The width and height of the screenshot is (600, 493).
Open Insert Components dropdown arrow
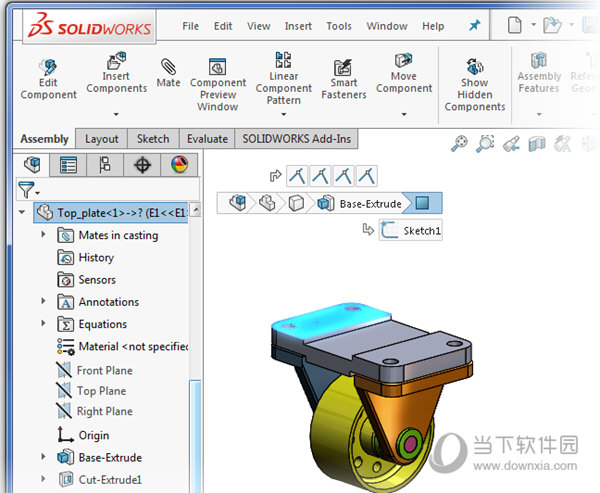(116, 114)
